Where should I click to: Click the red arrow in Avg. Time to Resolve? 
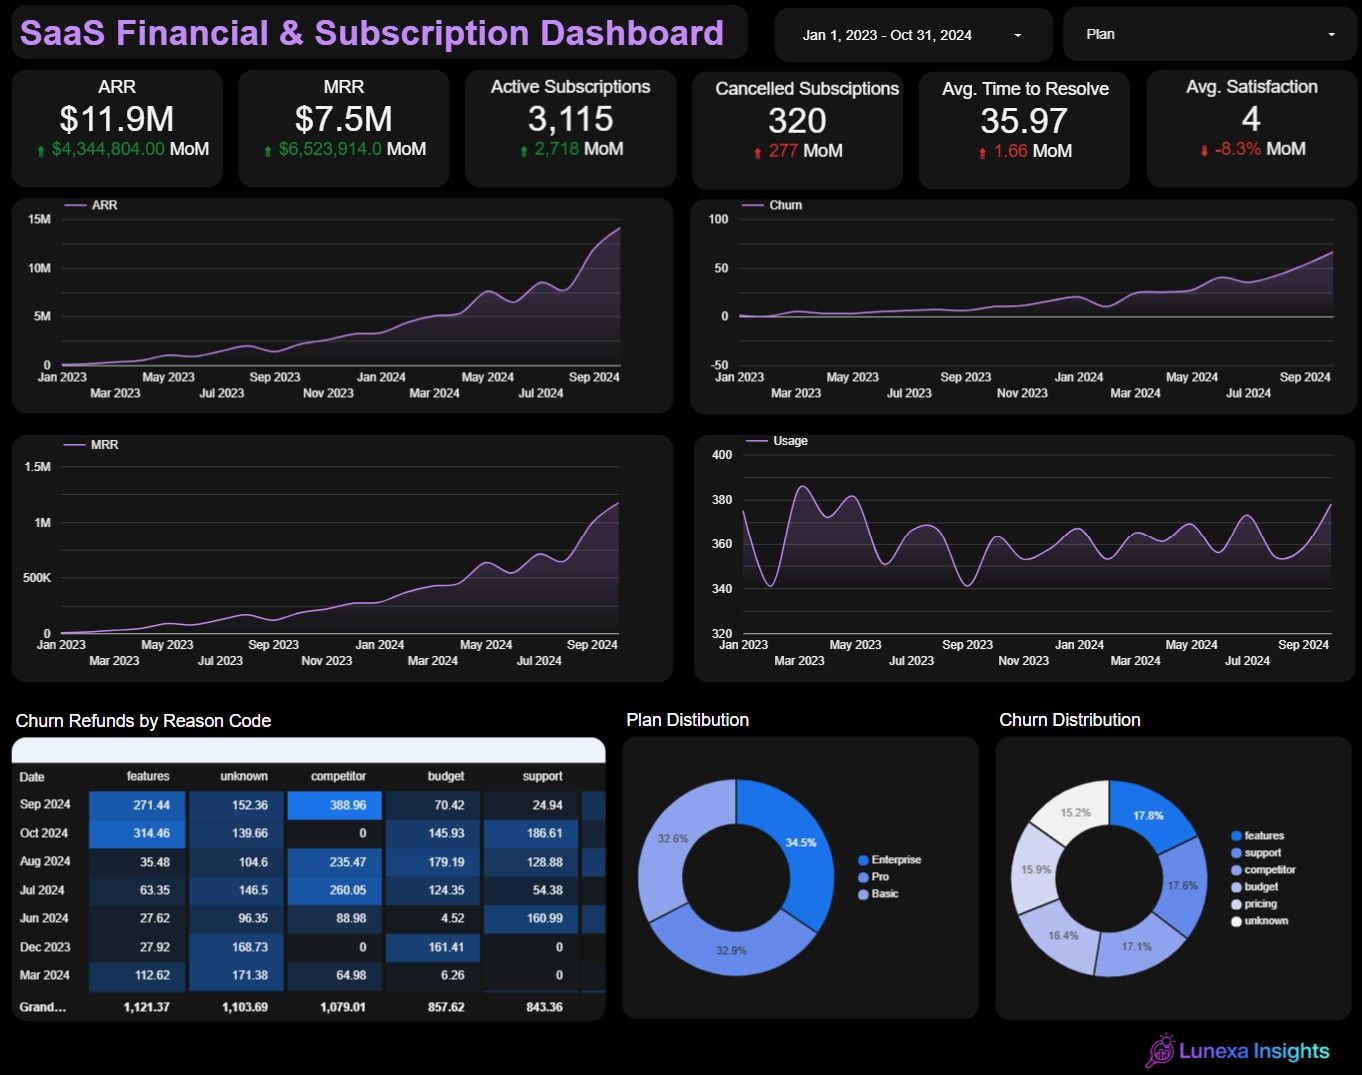pos(983,153)
